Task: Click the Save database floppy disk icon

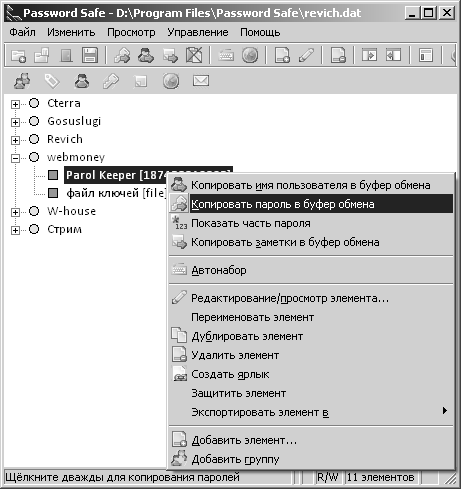Action: point(90,55)
